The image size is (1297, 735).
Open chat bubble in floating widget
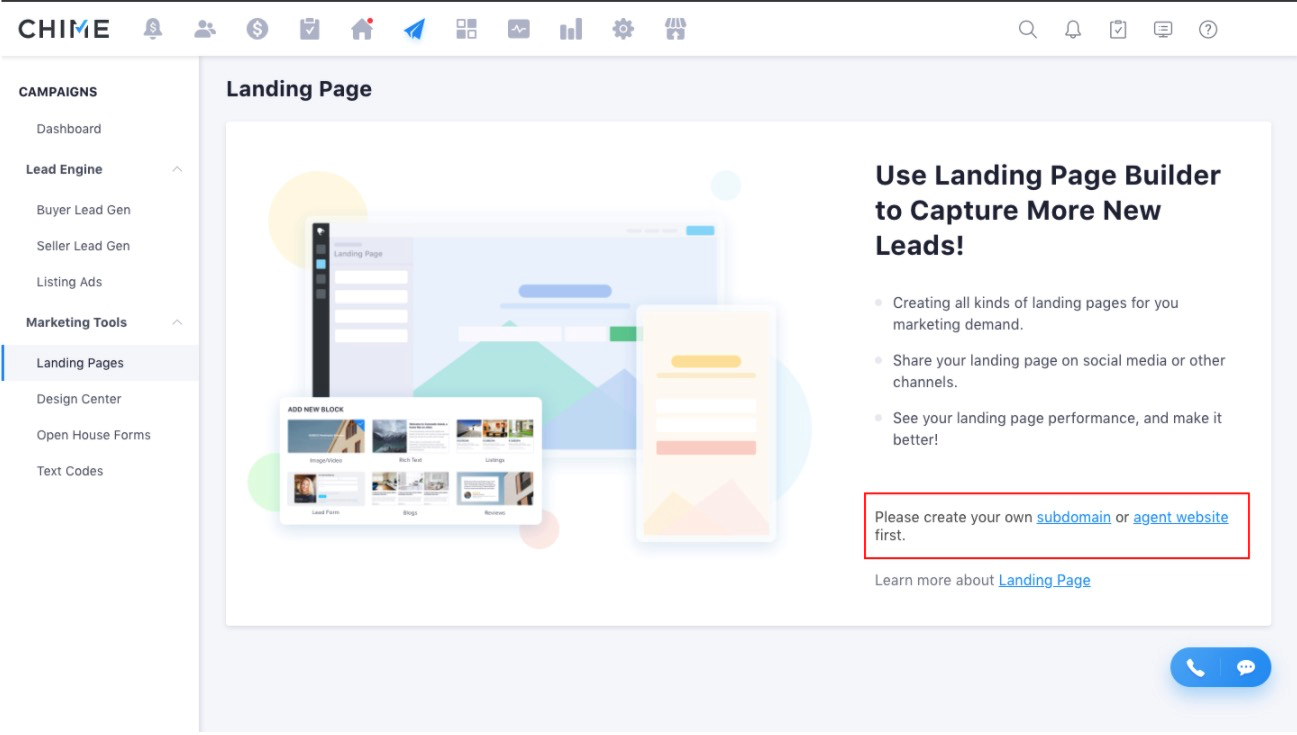(1246, 667)
